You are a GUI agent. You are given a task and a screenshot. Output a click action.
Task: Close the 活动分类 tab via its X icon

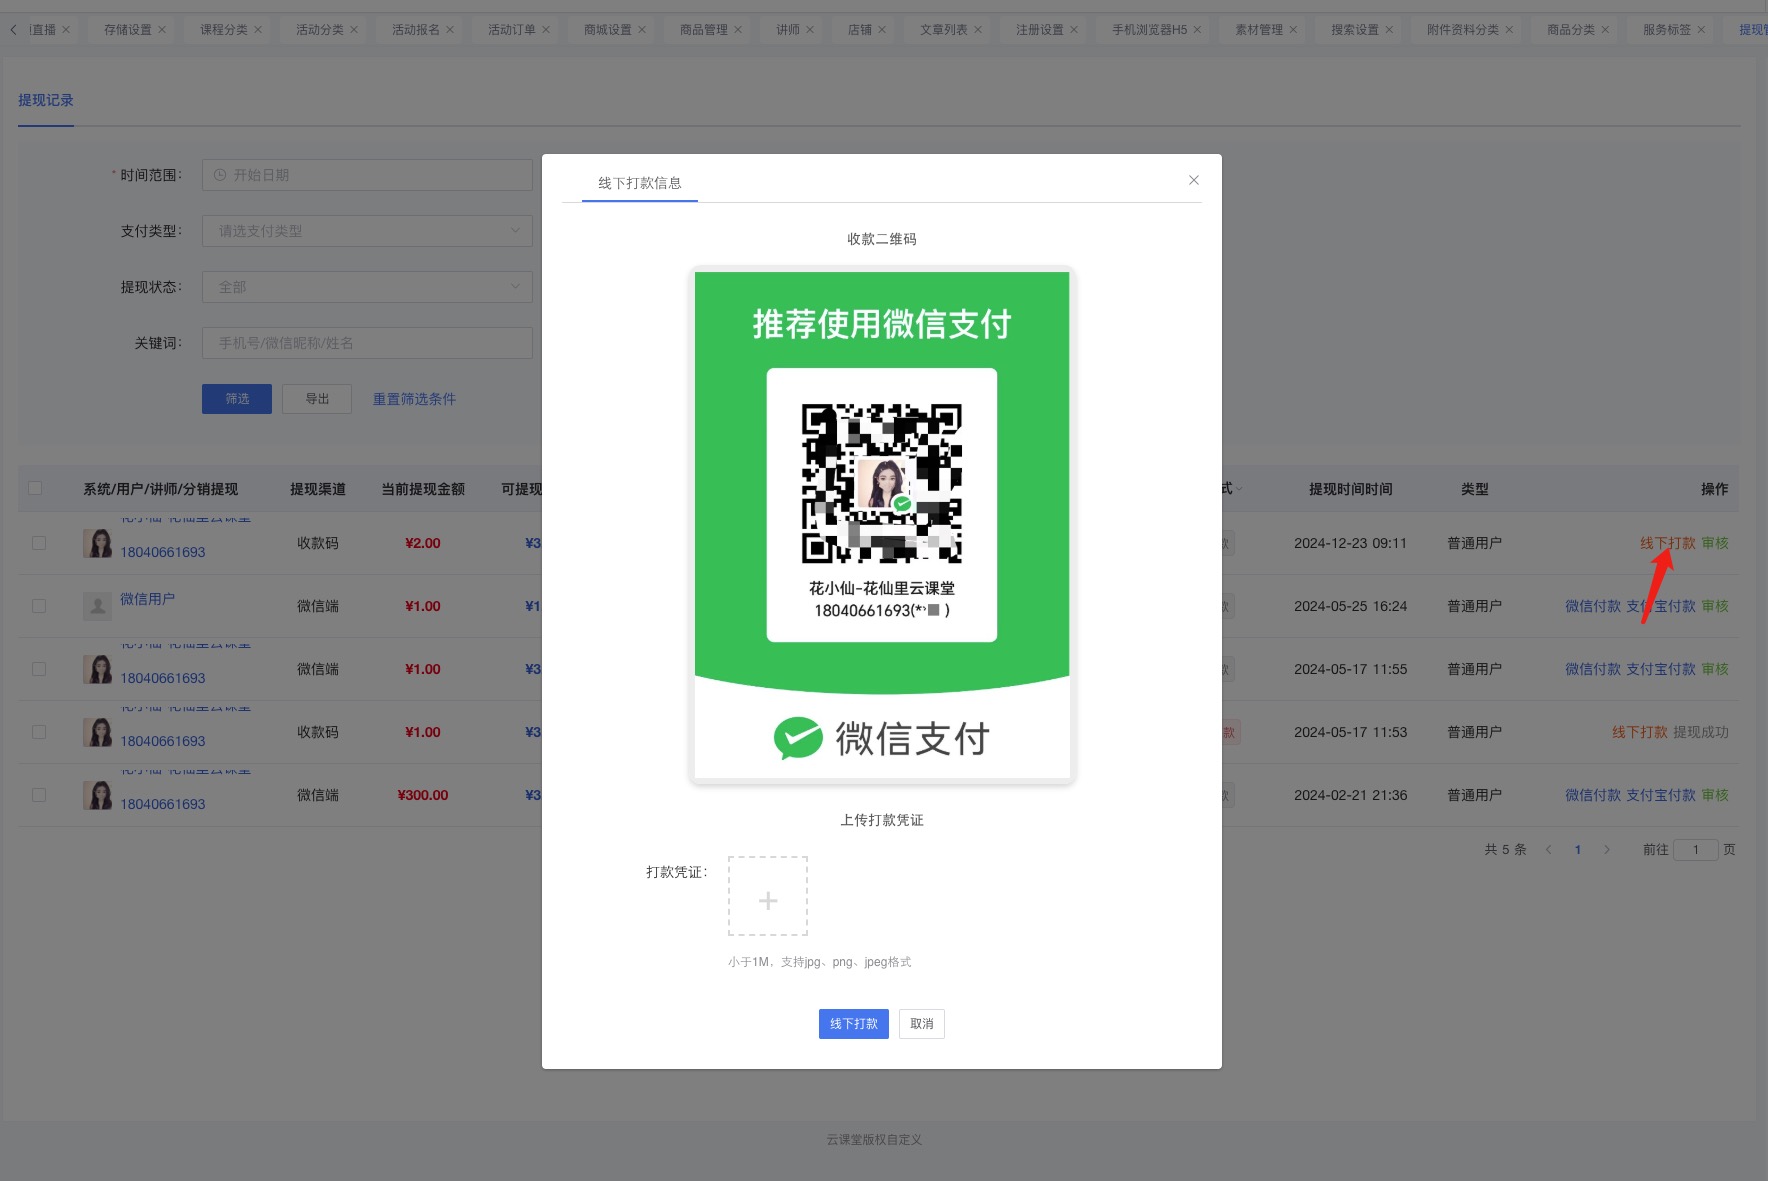(x=354, y=30)
